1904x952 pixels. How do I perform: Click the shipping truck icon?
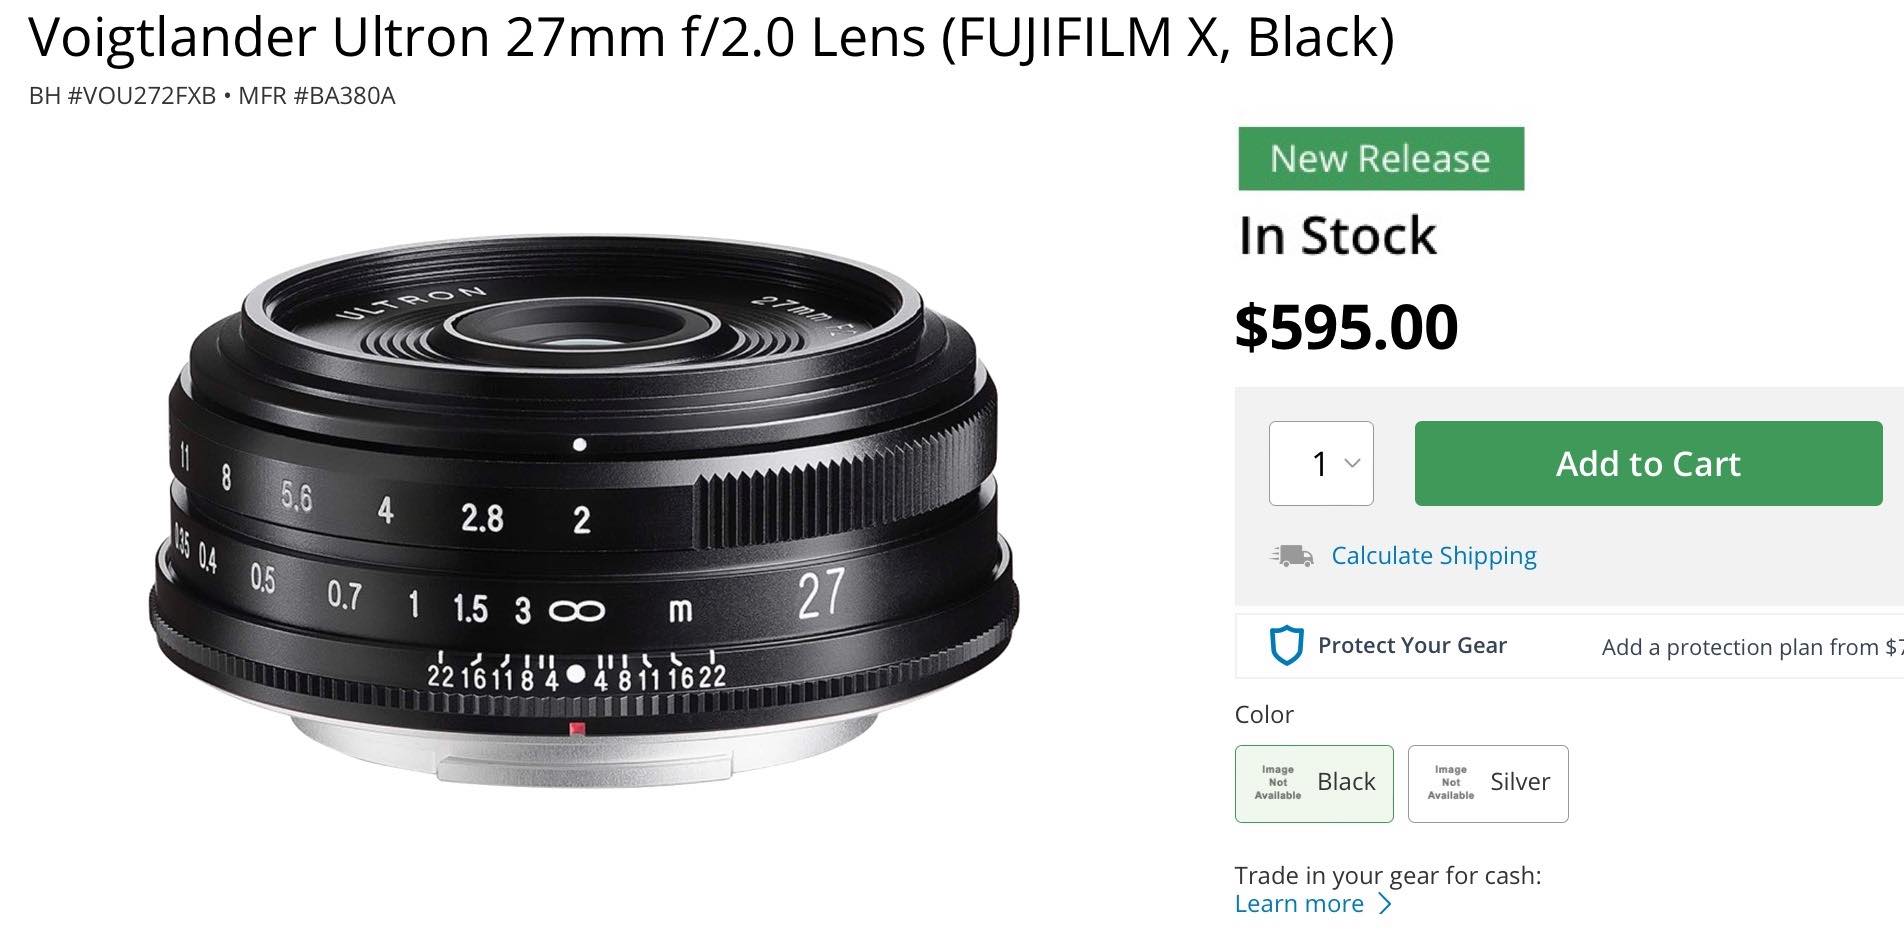click(1290, 556)
